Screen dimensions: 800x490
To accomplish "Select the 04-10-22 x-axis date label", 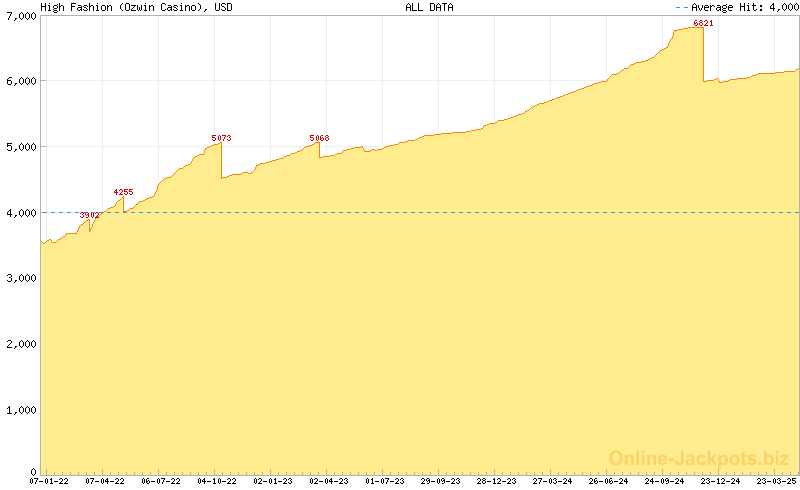I will 217,481.
